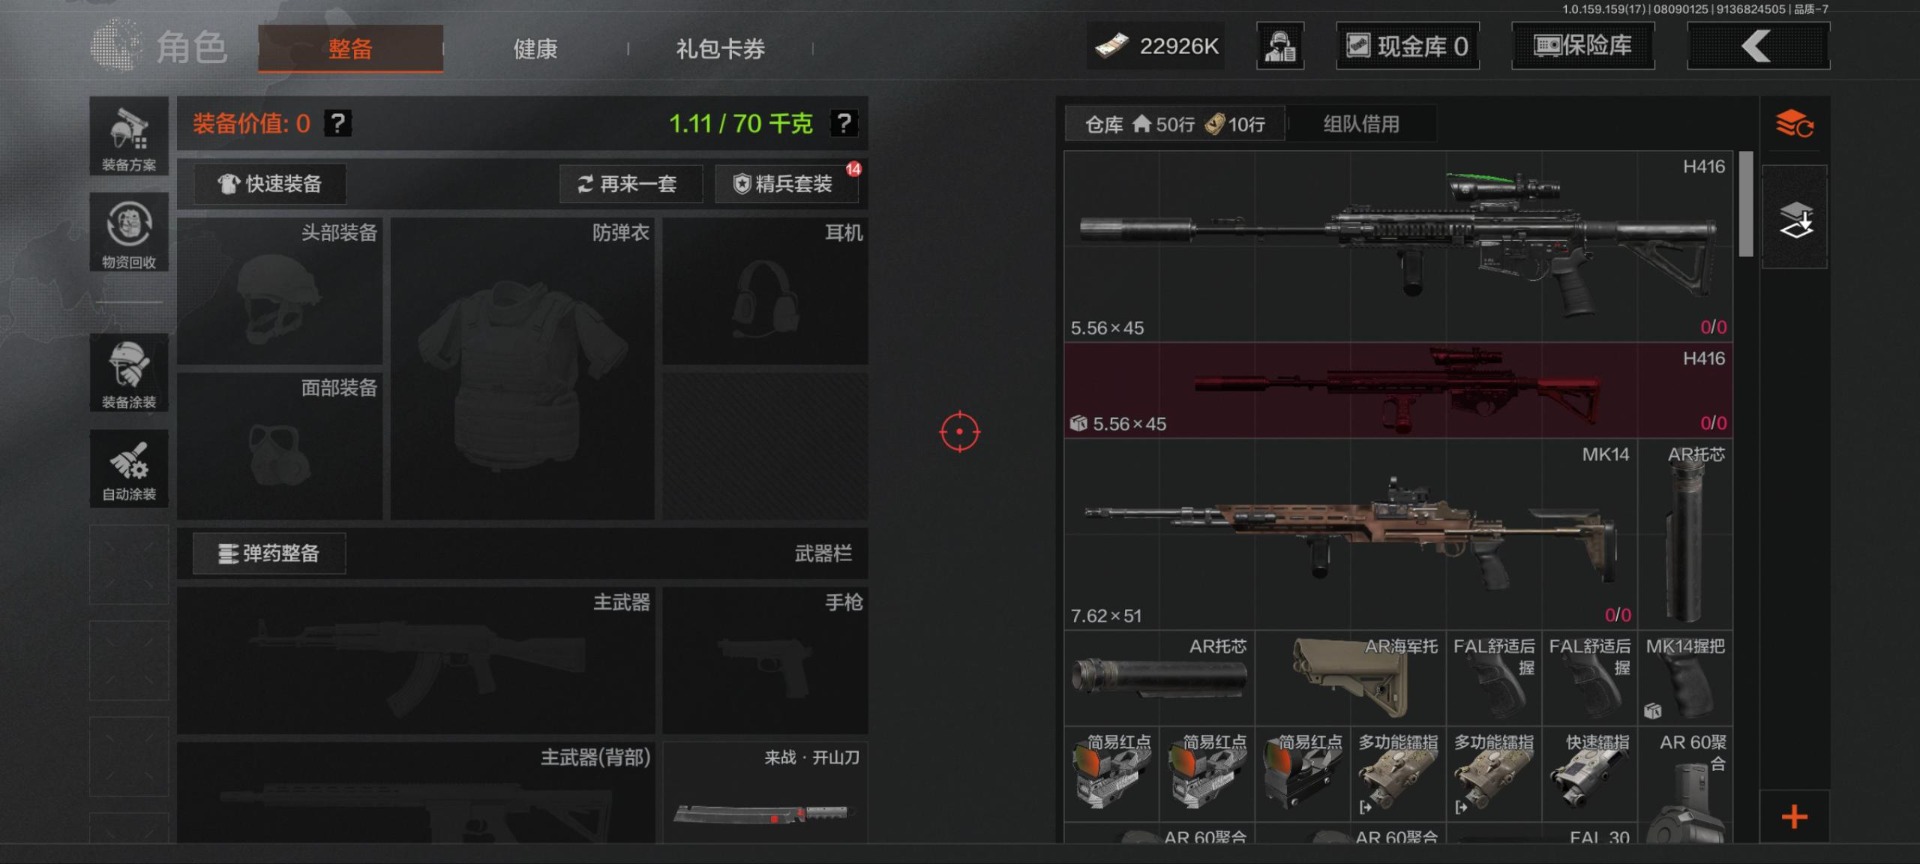Open the 精兵套装 button with badge
The height and width of the screenshot is (864, 1920).
tap(787, 184)
